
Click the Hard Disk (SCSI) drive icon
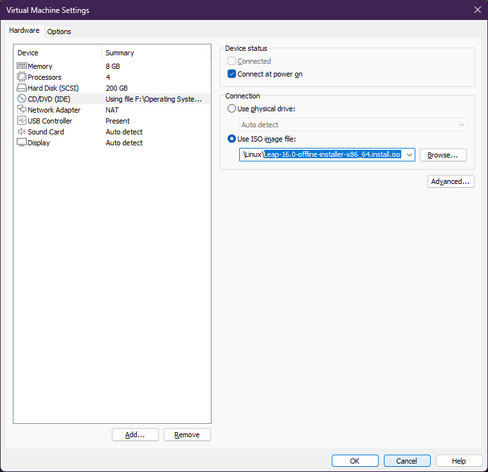(21, 88)
